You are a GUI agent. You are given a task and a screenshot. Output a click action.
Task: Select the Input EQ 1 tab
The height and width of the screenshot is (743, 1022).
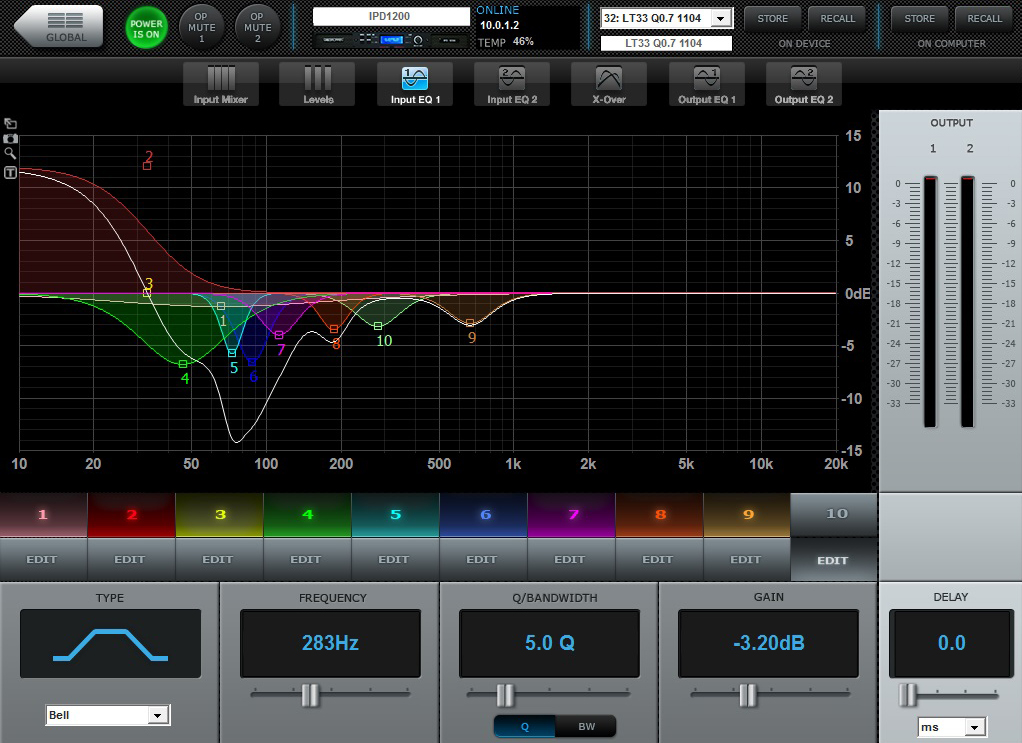pos(415,84)
